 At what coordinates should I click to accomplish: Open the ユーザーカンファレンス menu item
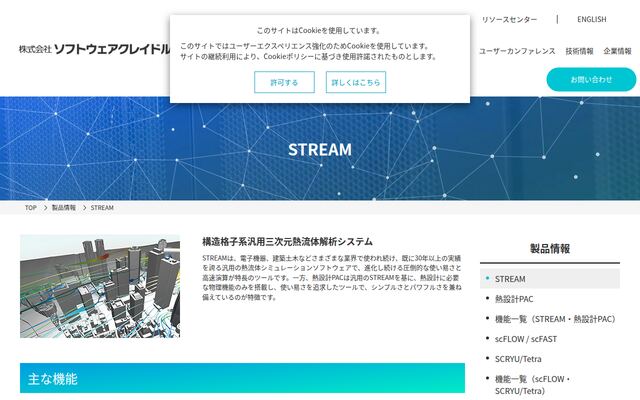click(x=517, y=51)
